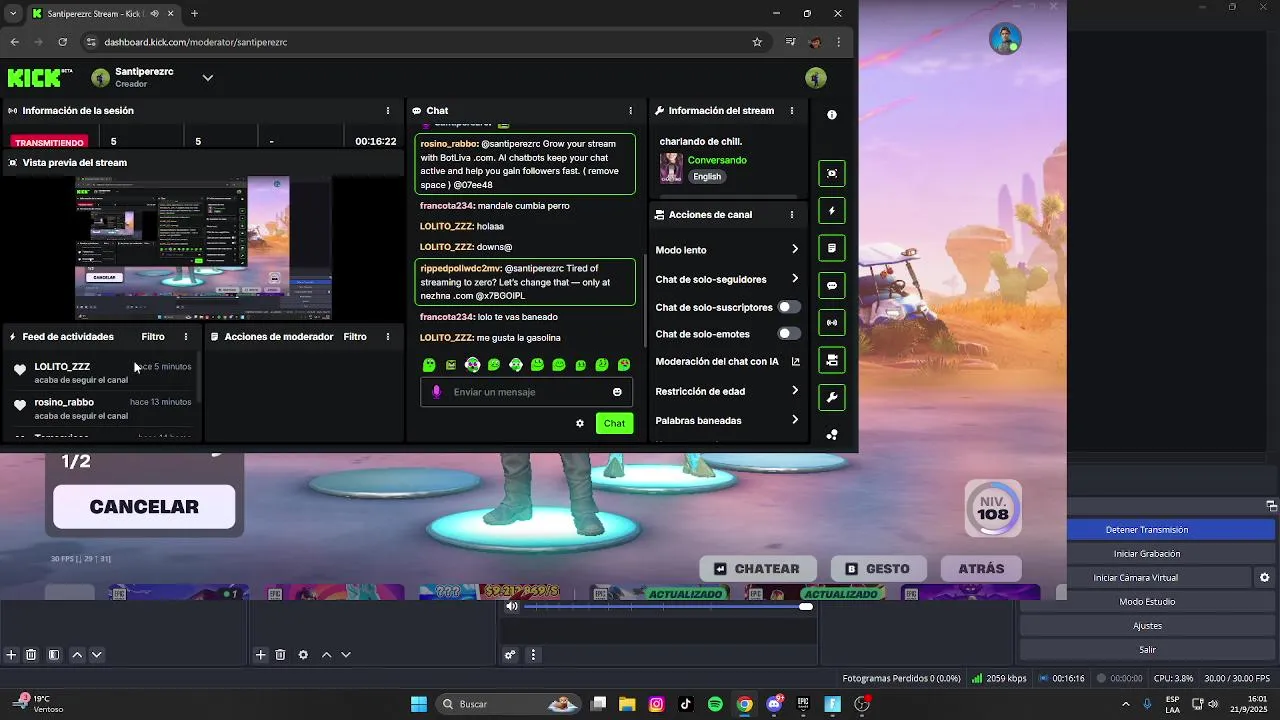Open Spotify from the taskbar
Image resolution: width=1280 pixels, height=720 pixels.
[715, 704]
